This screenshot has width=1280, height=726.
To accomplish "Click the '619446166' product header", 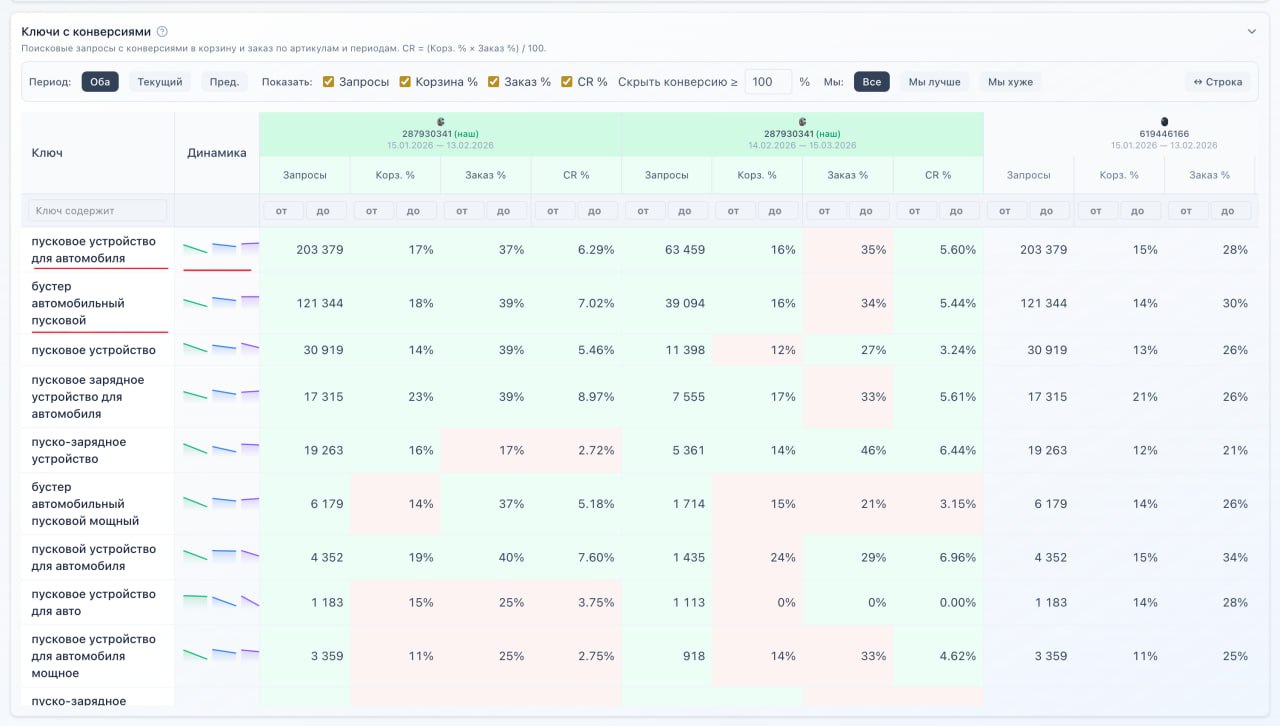I will pos(1164,133).
